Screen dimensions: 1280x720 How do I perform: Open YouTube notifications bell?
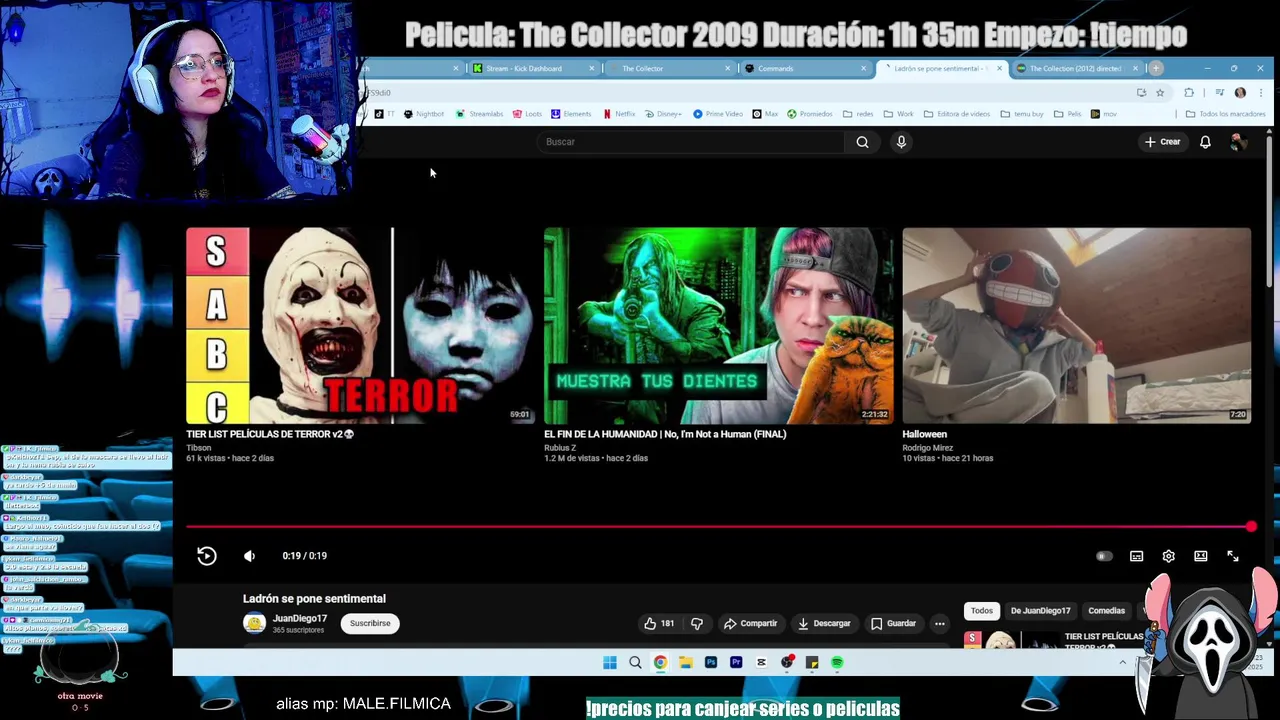click(x=1205, y=142)
